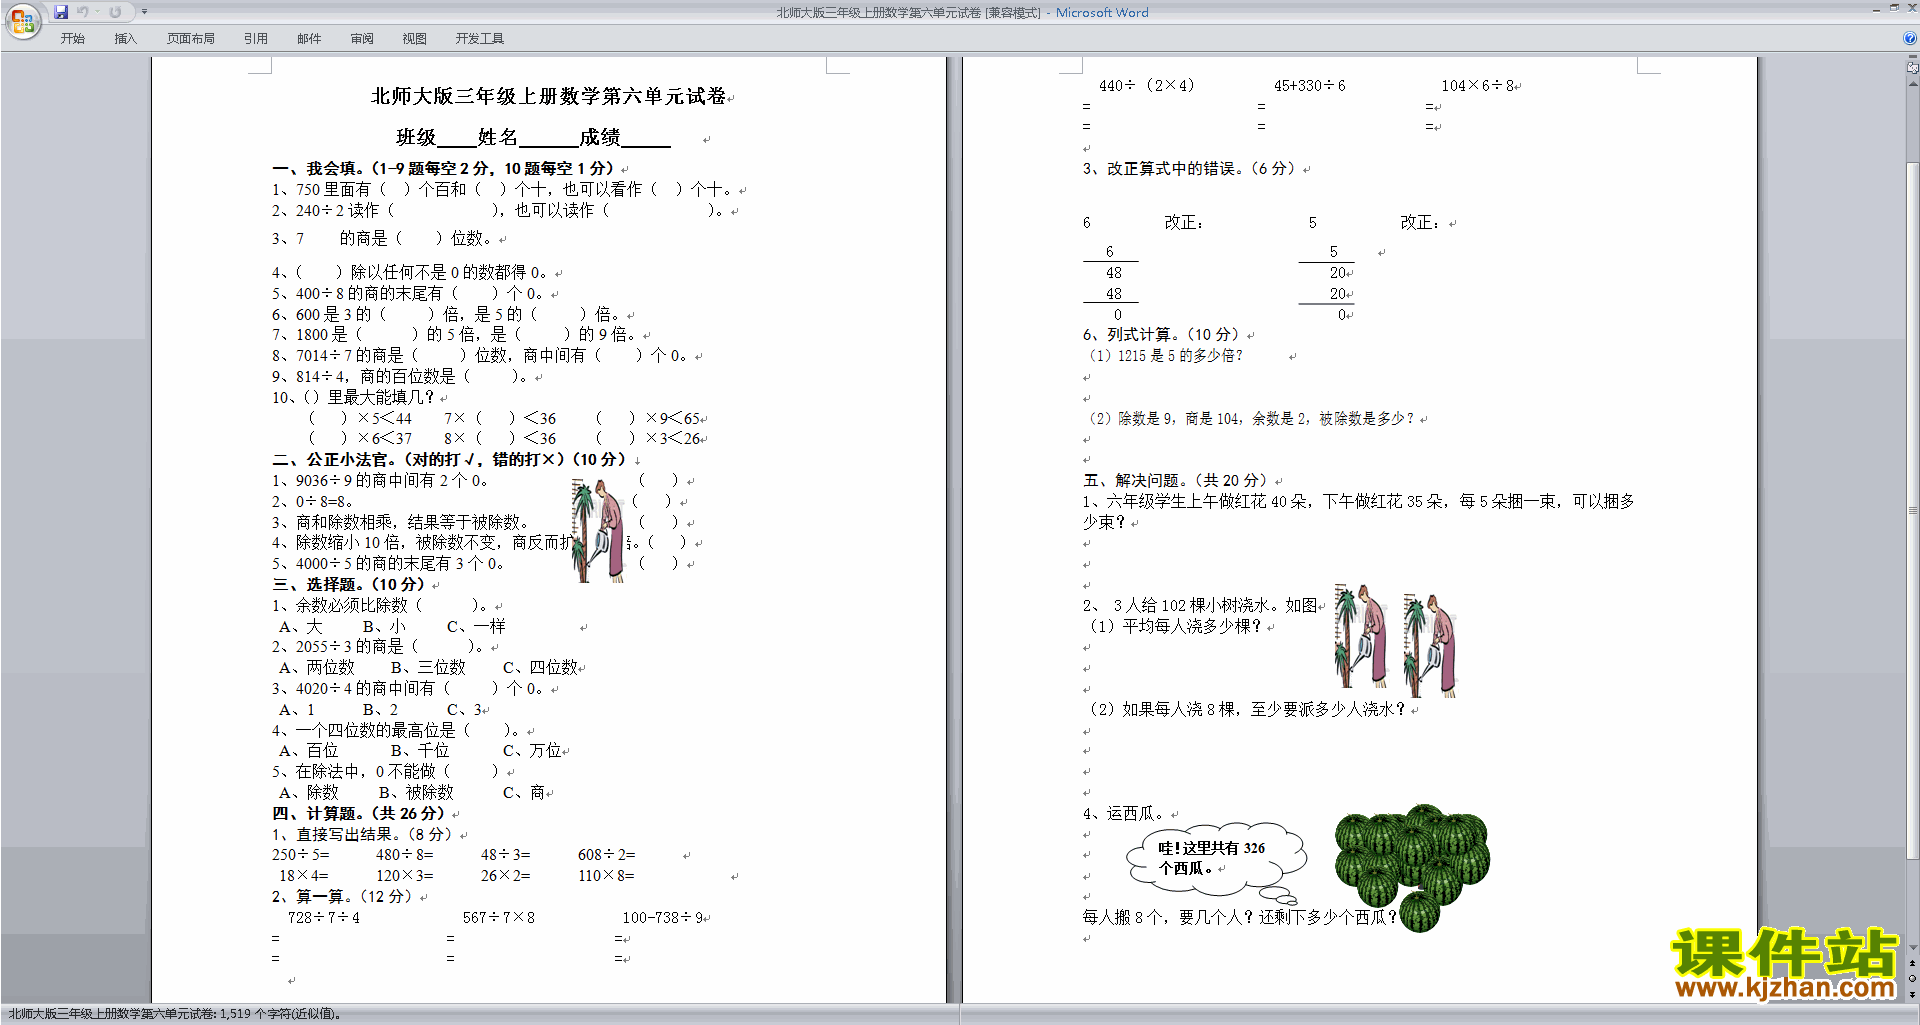Click the question （1）1215是5的多少倍？
1920x1025 pixels.
click(x=1166, y=355)
